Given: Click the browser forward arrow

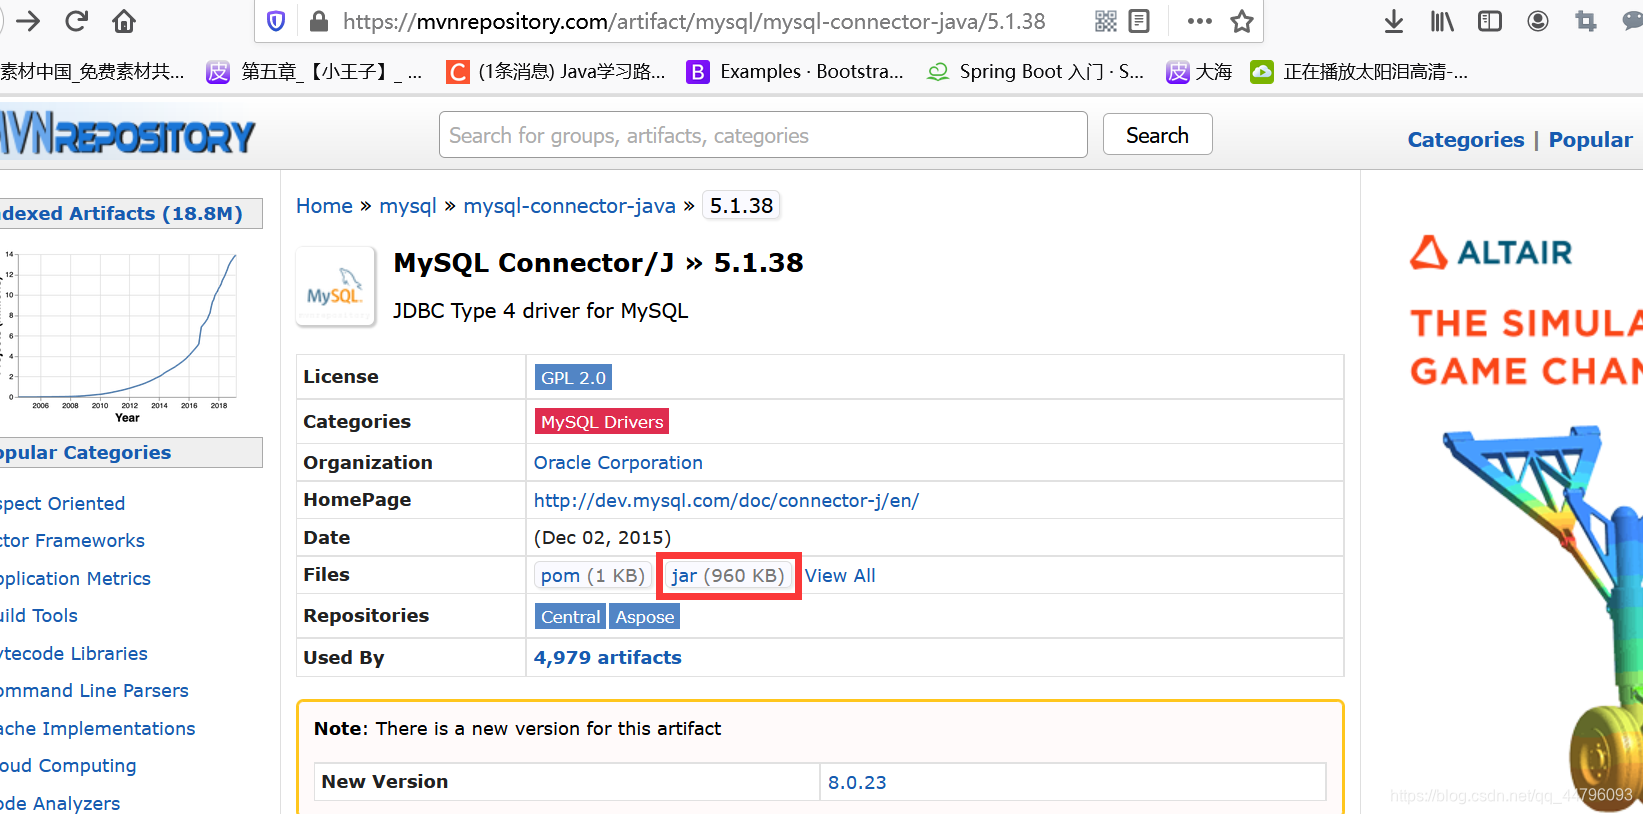Looking at the screenshot, I should [28, 21].
